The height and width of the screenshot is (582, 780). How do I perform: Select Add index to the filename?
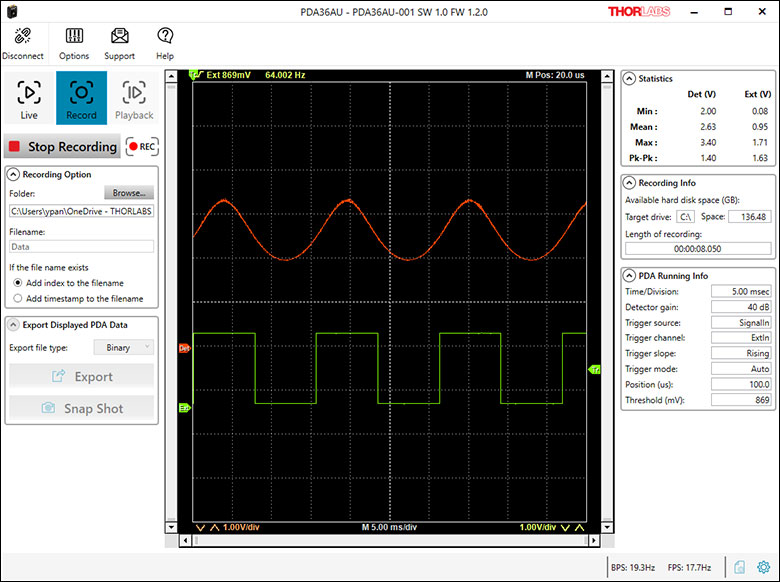(18, 283)
